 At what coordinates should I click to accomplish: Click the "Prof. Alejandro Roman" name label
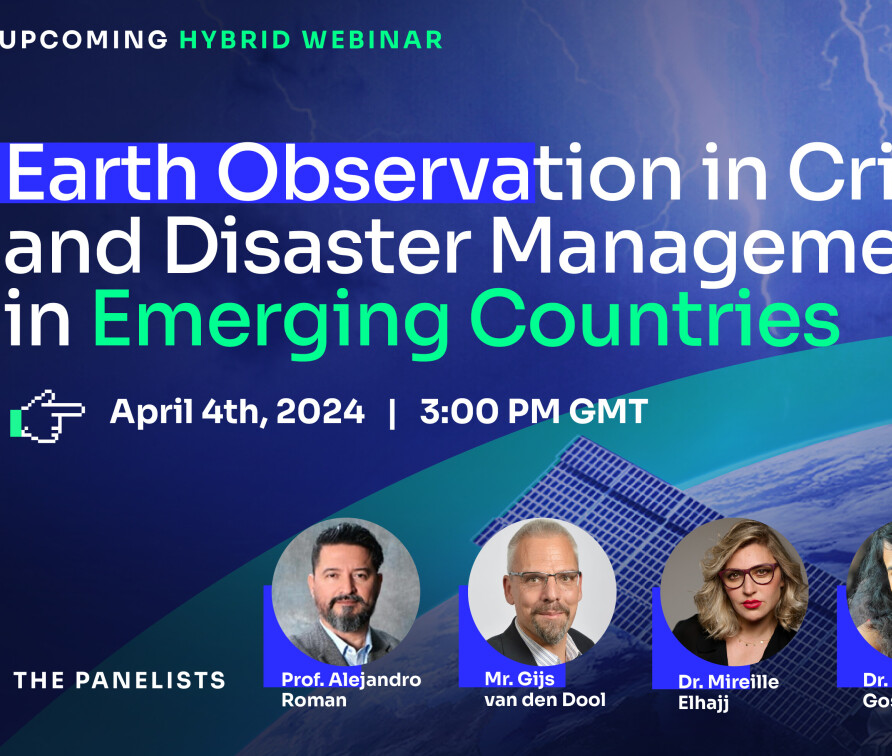(x=350, y=689)
